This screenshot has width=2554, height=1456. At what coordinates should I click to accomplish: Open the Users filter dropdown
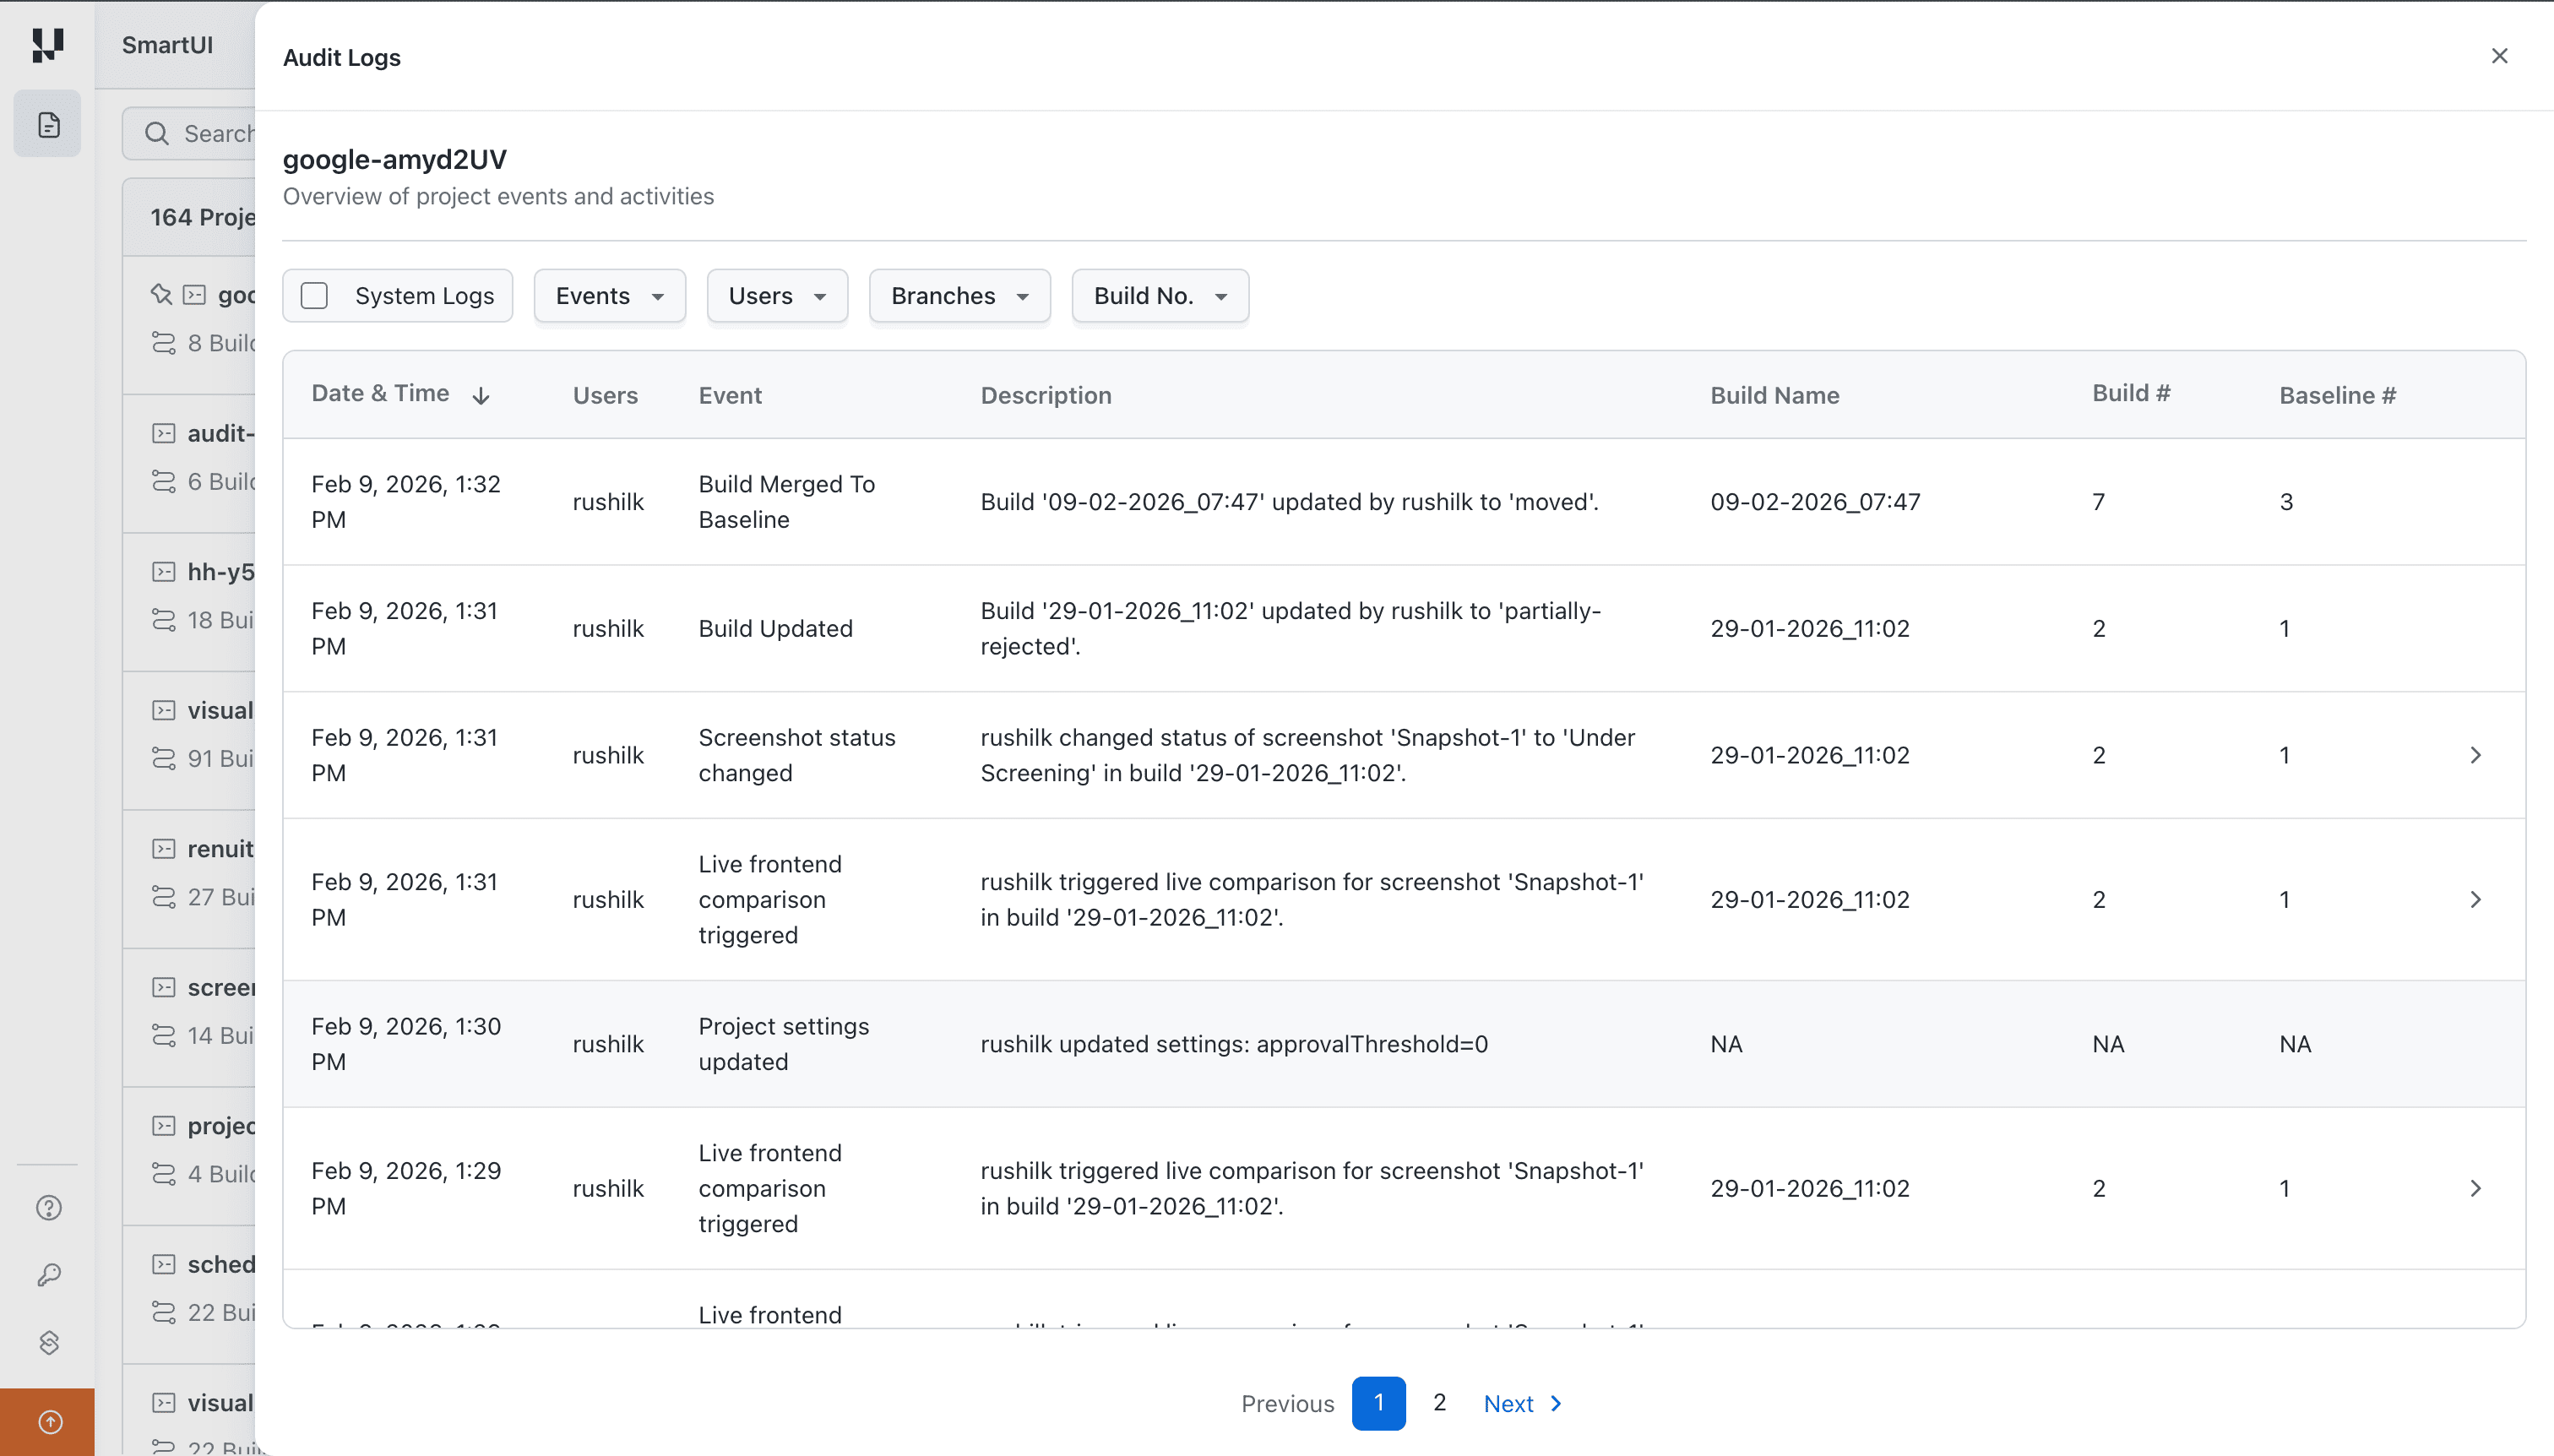[776, 295]
